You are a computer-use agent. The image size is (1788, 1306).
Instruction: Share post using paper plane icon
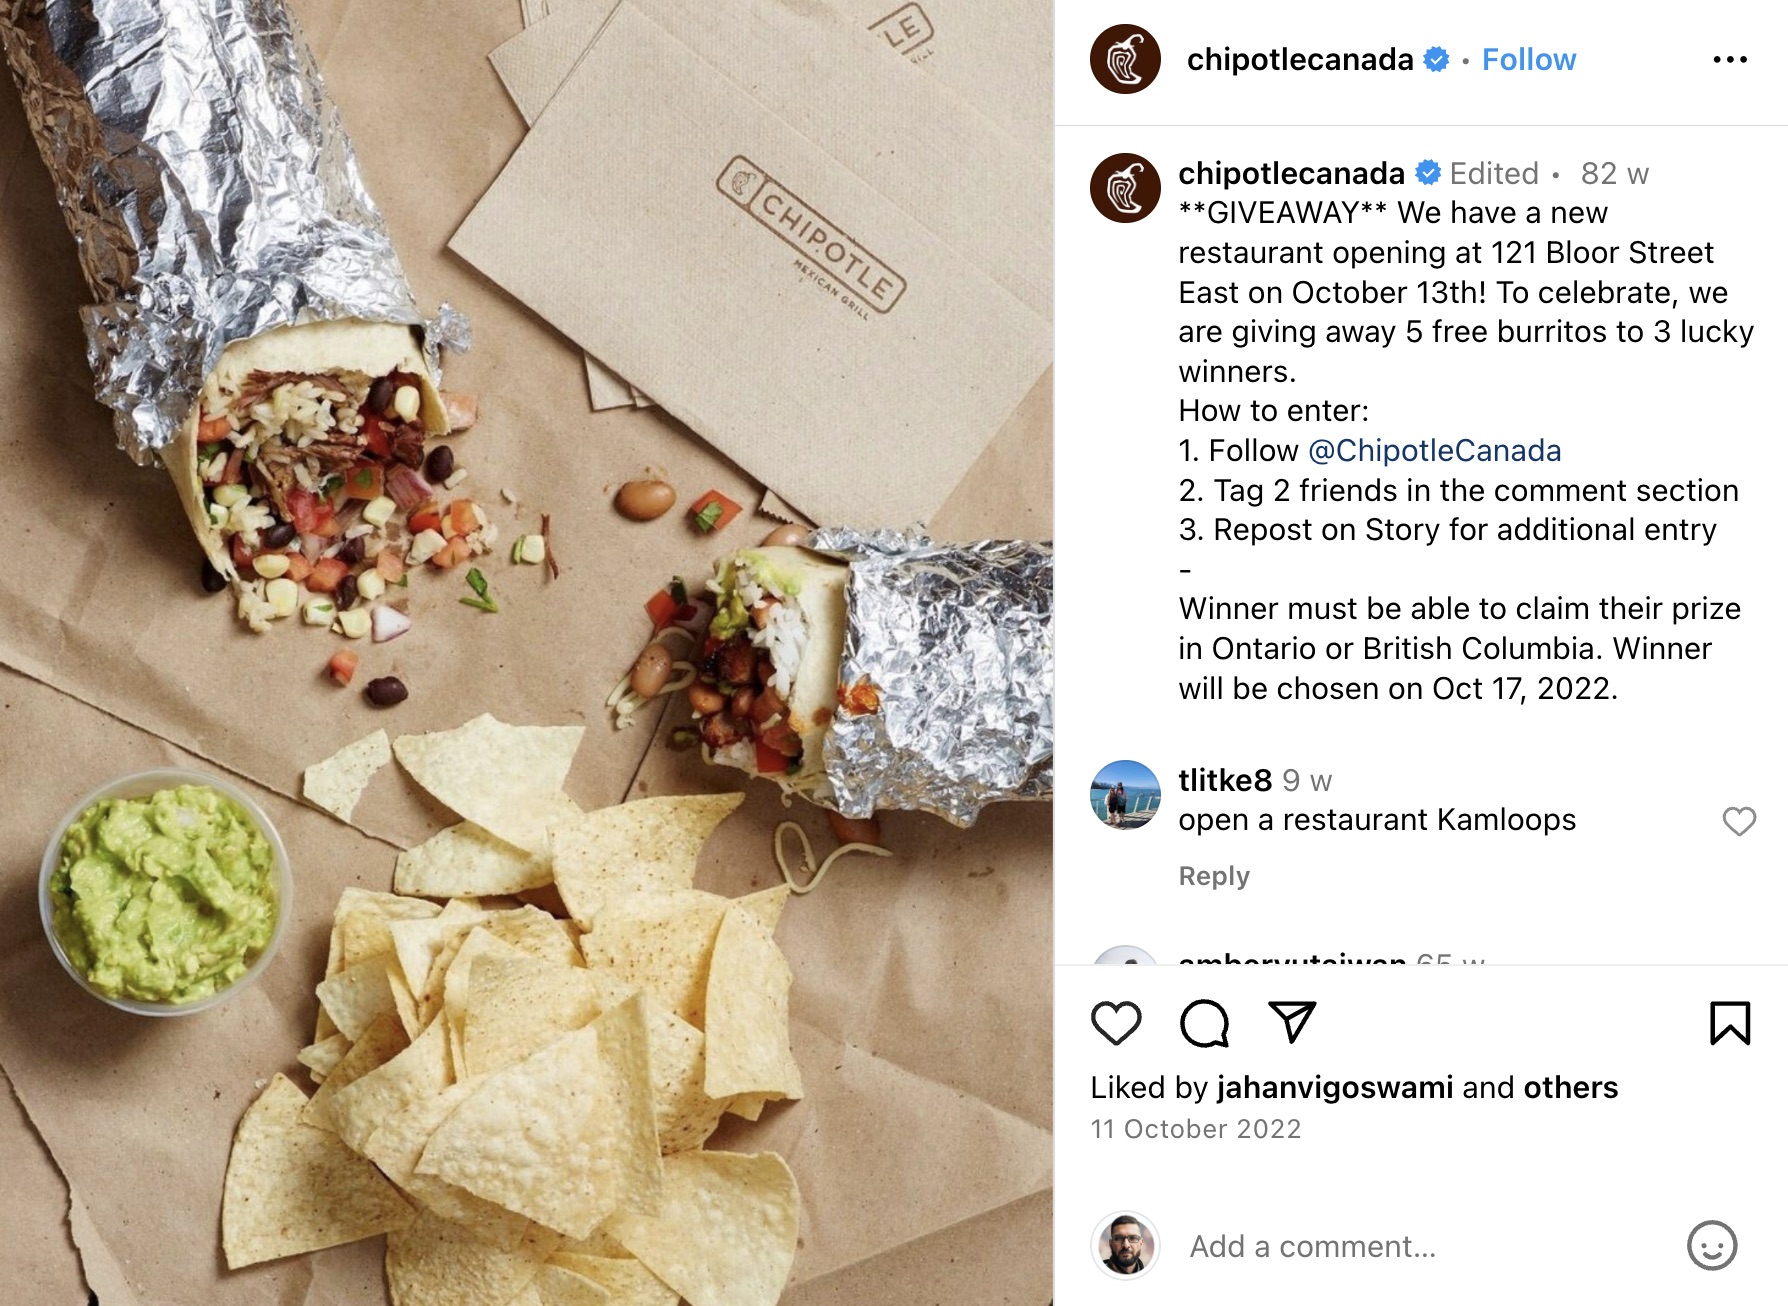pos(1292,1022)
